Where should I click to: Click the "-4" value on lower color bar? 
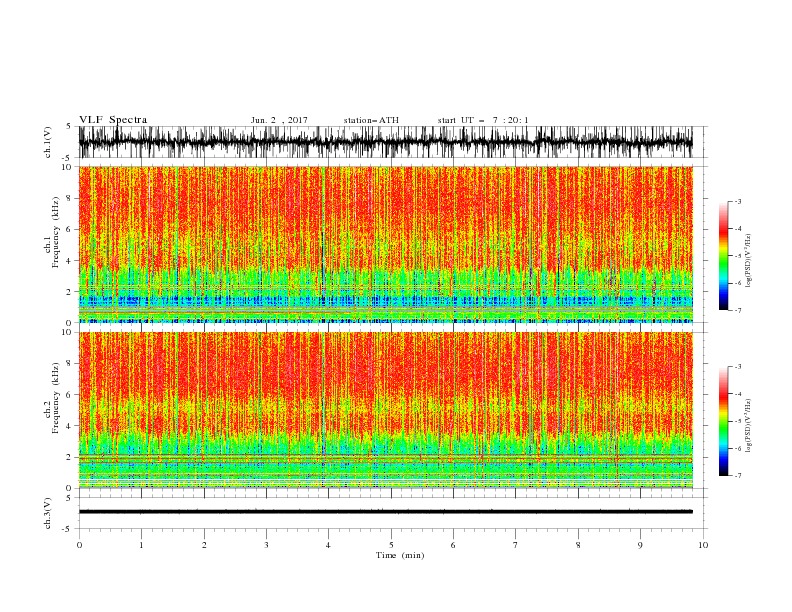738,394
